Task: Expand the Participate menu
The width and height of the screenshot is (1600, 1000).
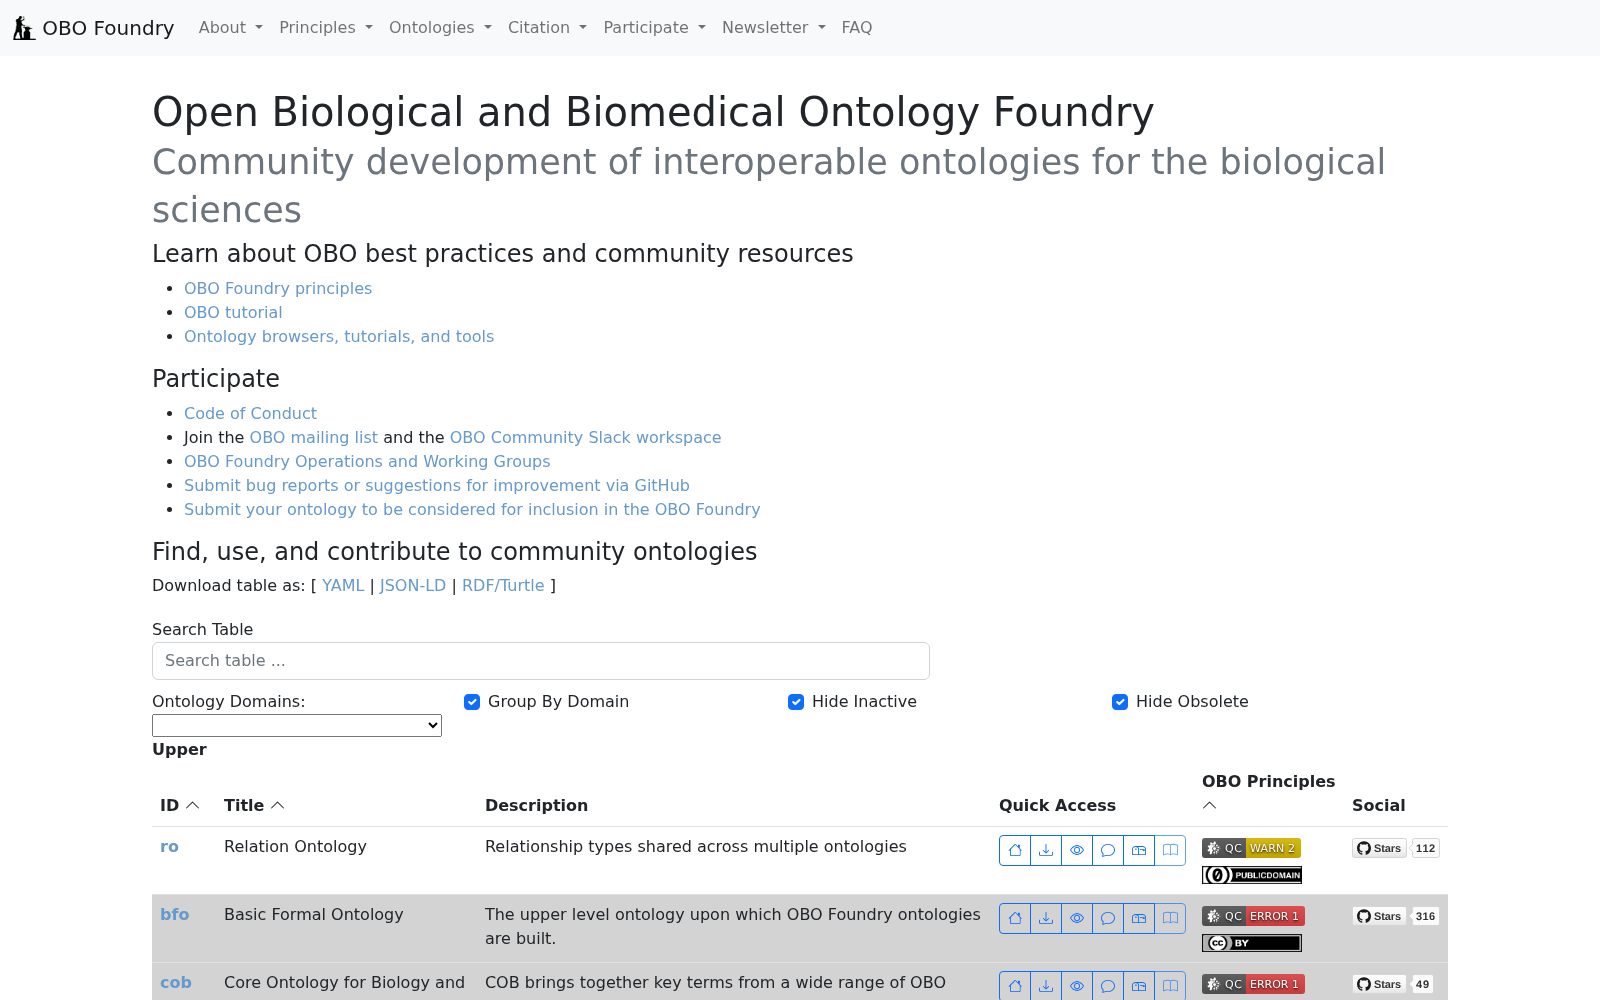Action: point(654,28)
